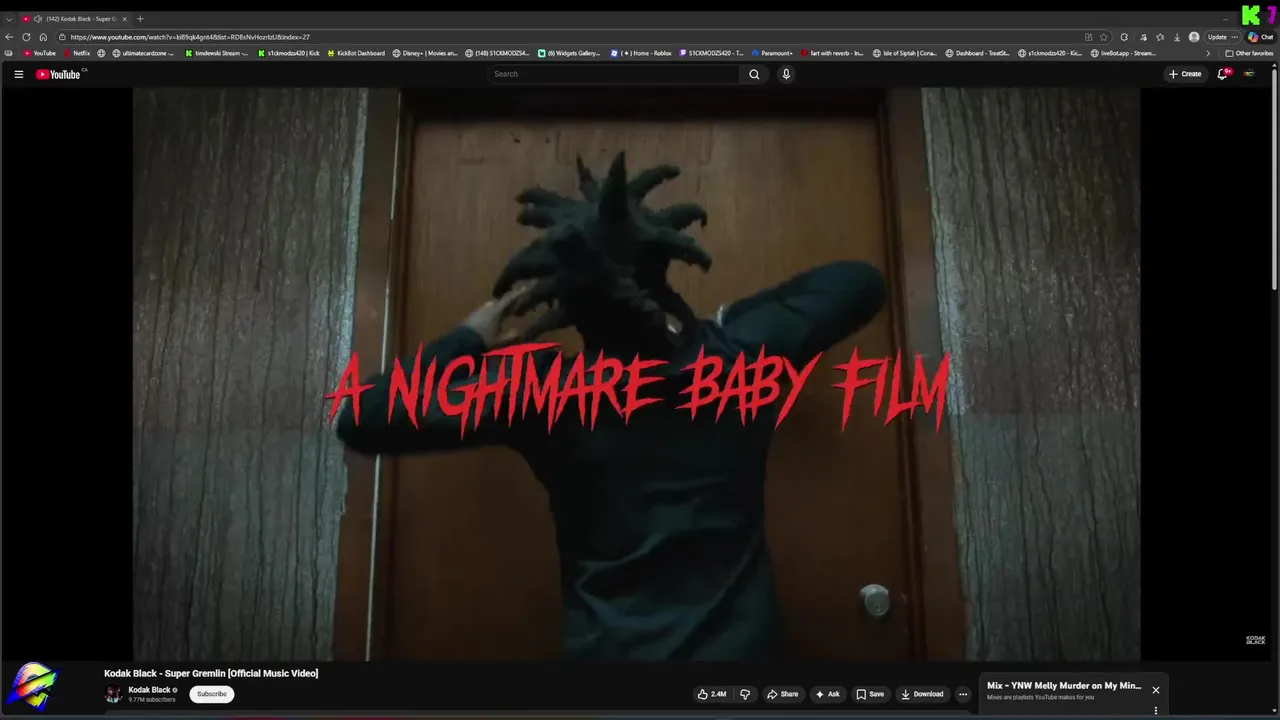Click video title Kodak Black - Super Gremlin
This screenshot has width=1280, height=720.
pyautogui.click(x=211, y=673)
